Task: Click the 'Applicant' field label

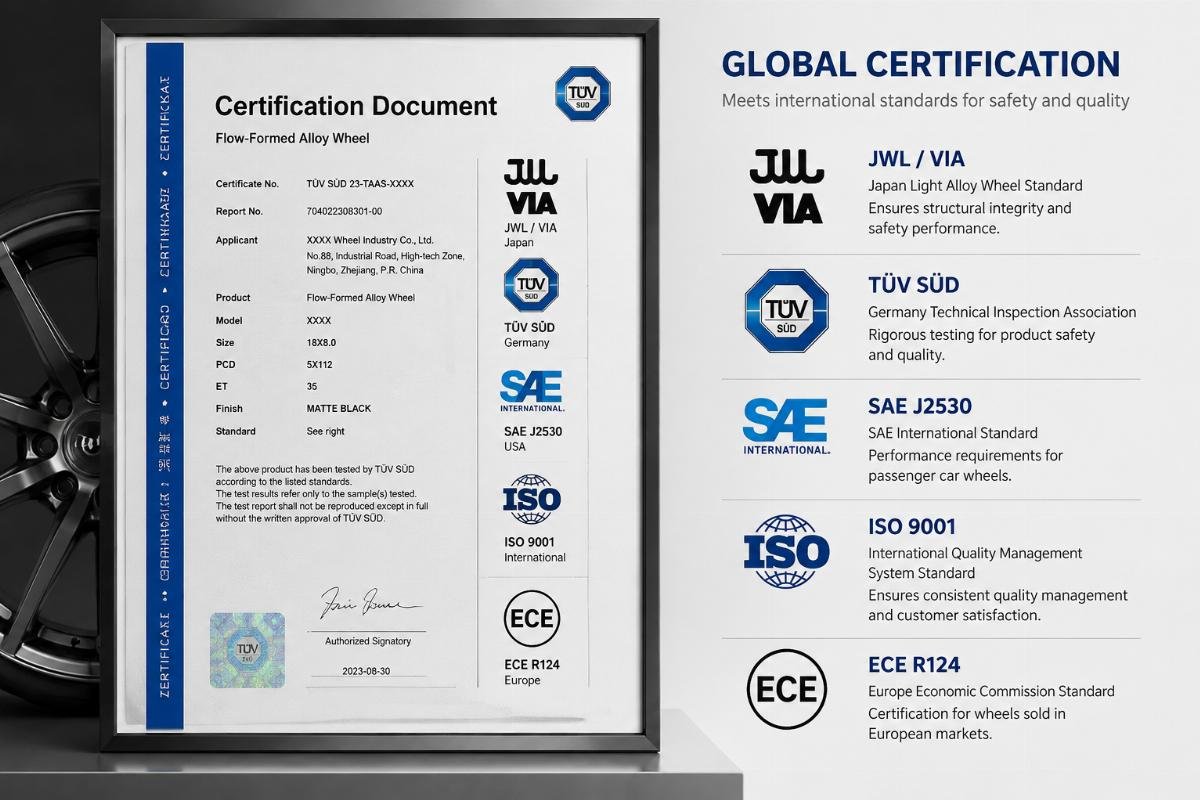Action: pyautogui.click(x=236, y=240)
